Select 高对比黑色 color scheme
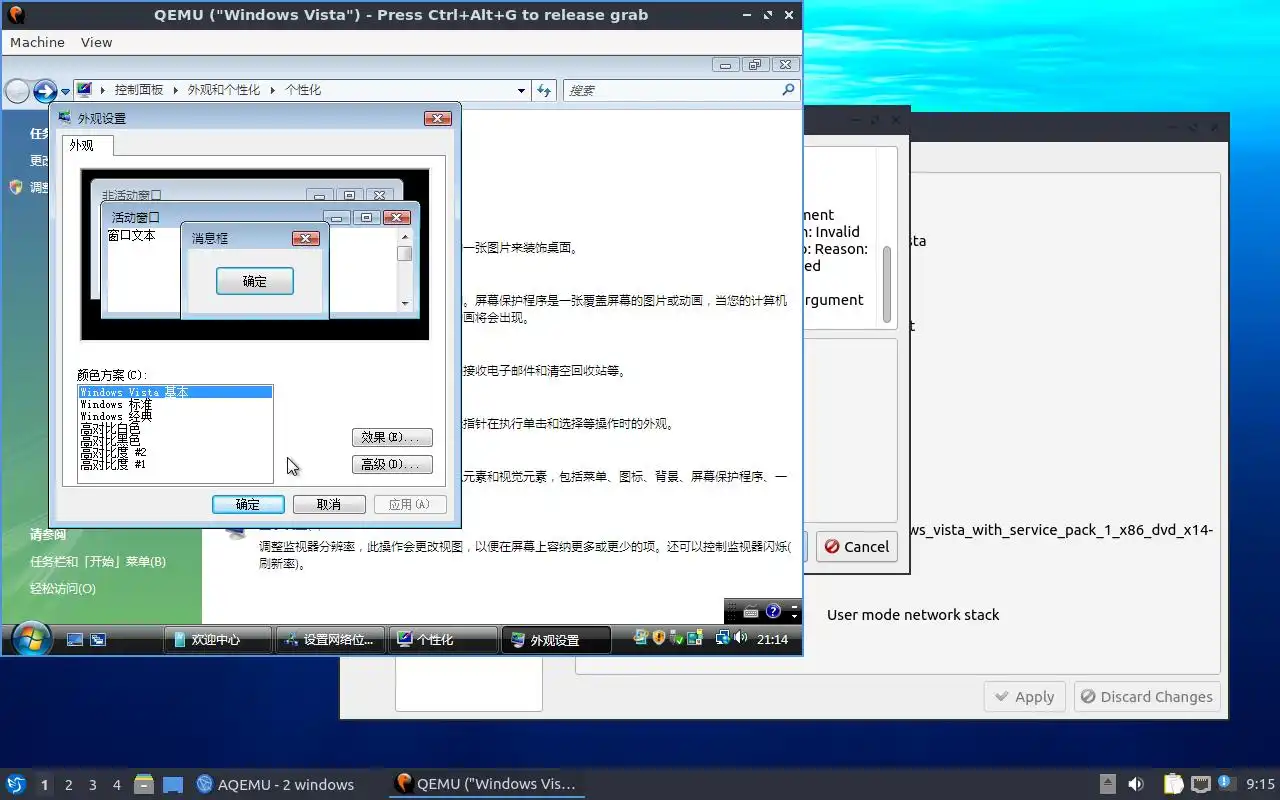Image resolution: width=1280 pixels, height=800 pixels. click(175, 440)
